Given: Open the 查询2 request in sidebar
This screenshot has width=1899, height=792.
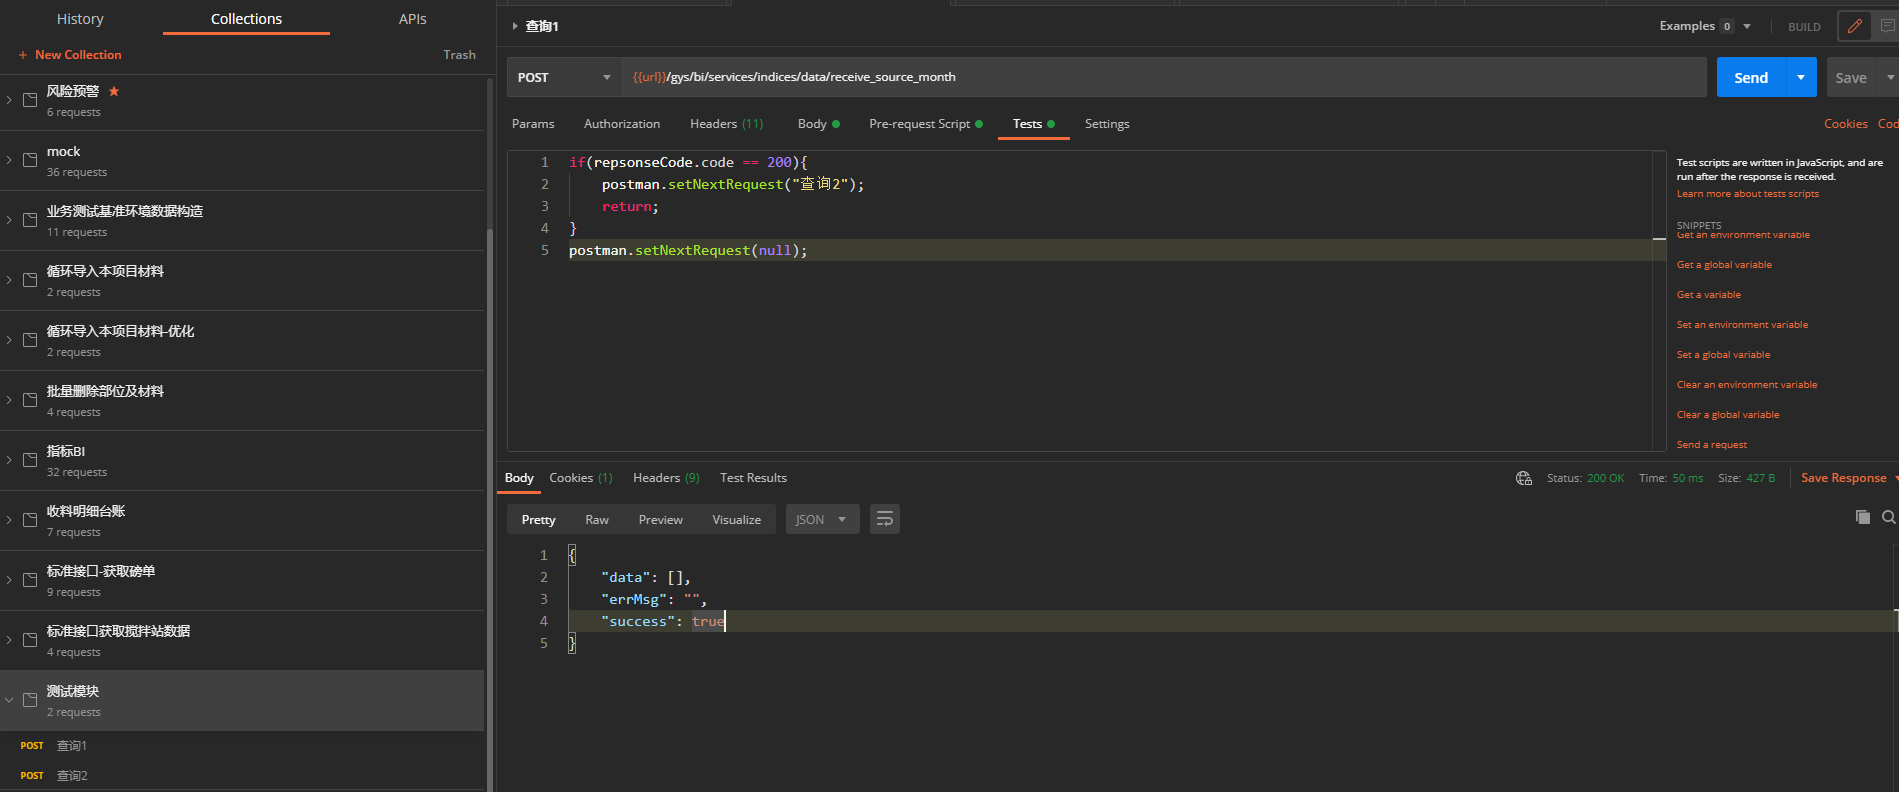Looking at the screenshot, I should (71, 776).
